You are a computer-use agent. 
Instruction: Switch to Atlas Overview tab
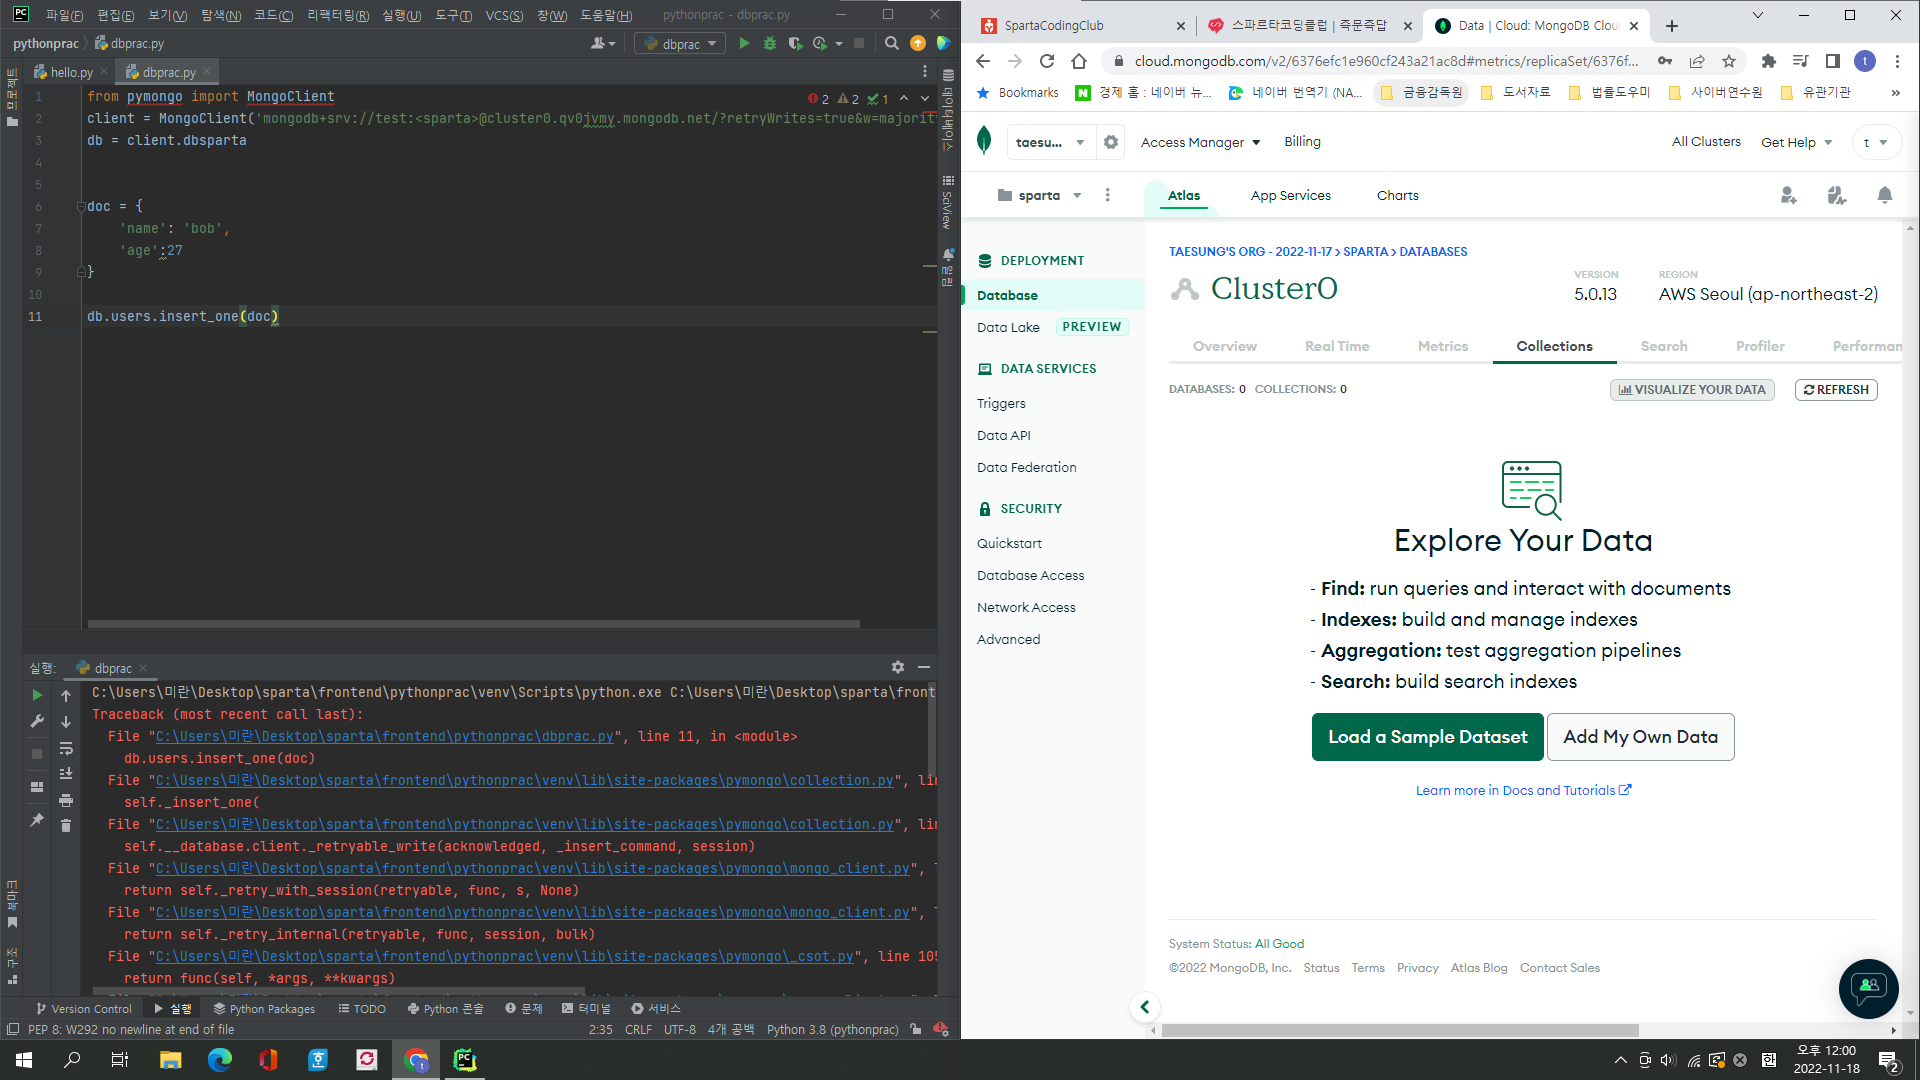(x=1224, y=346)
